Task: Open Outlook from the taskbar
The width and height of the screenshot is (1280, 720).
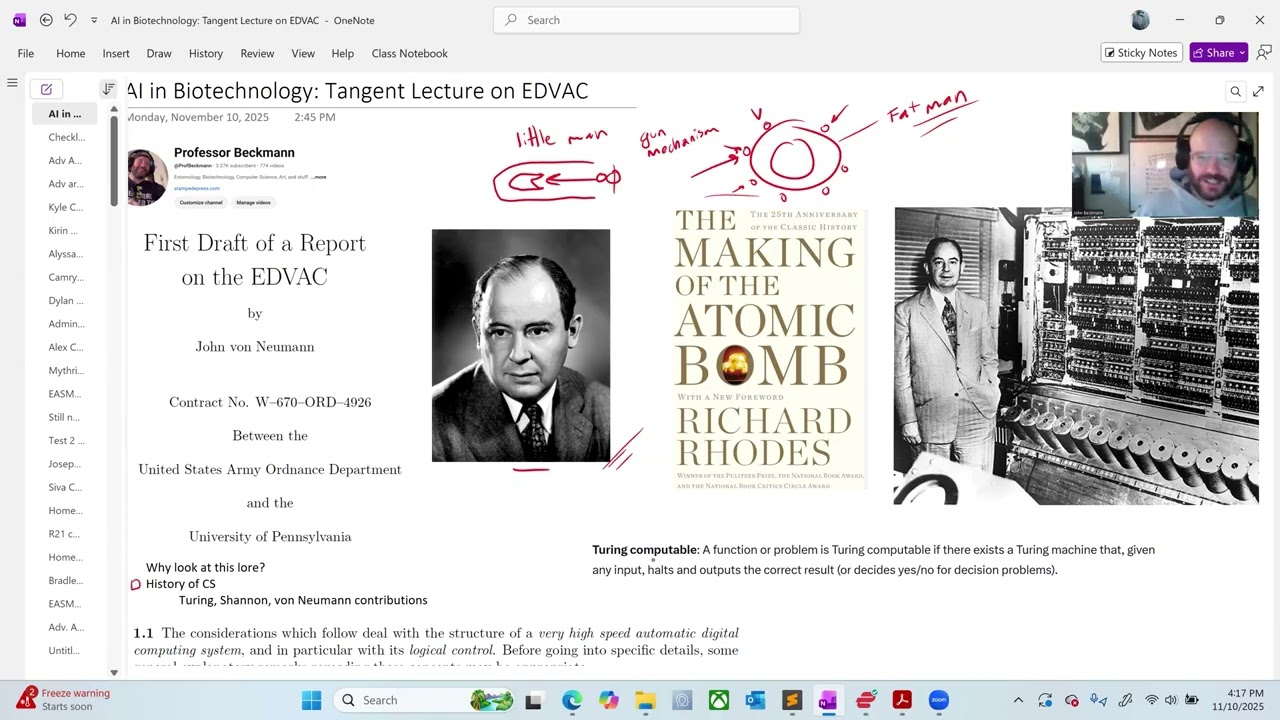Action: [755, 700]
